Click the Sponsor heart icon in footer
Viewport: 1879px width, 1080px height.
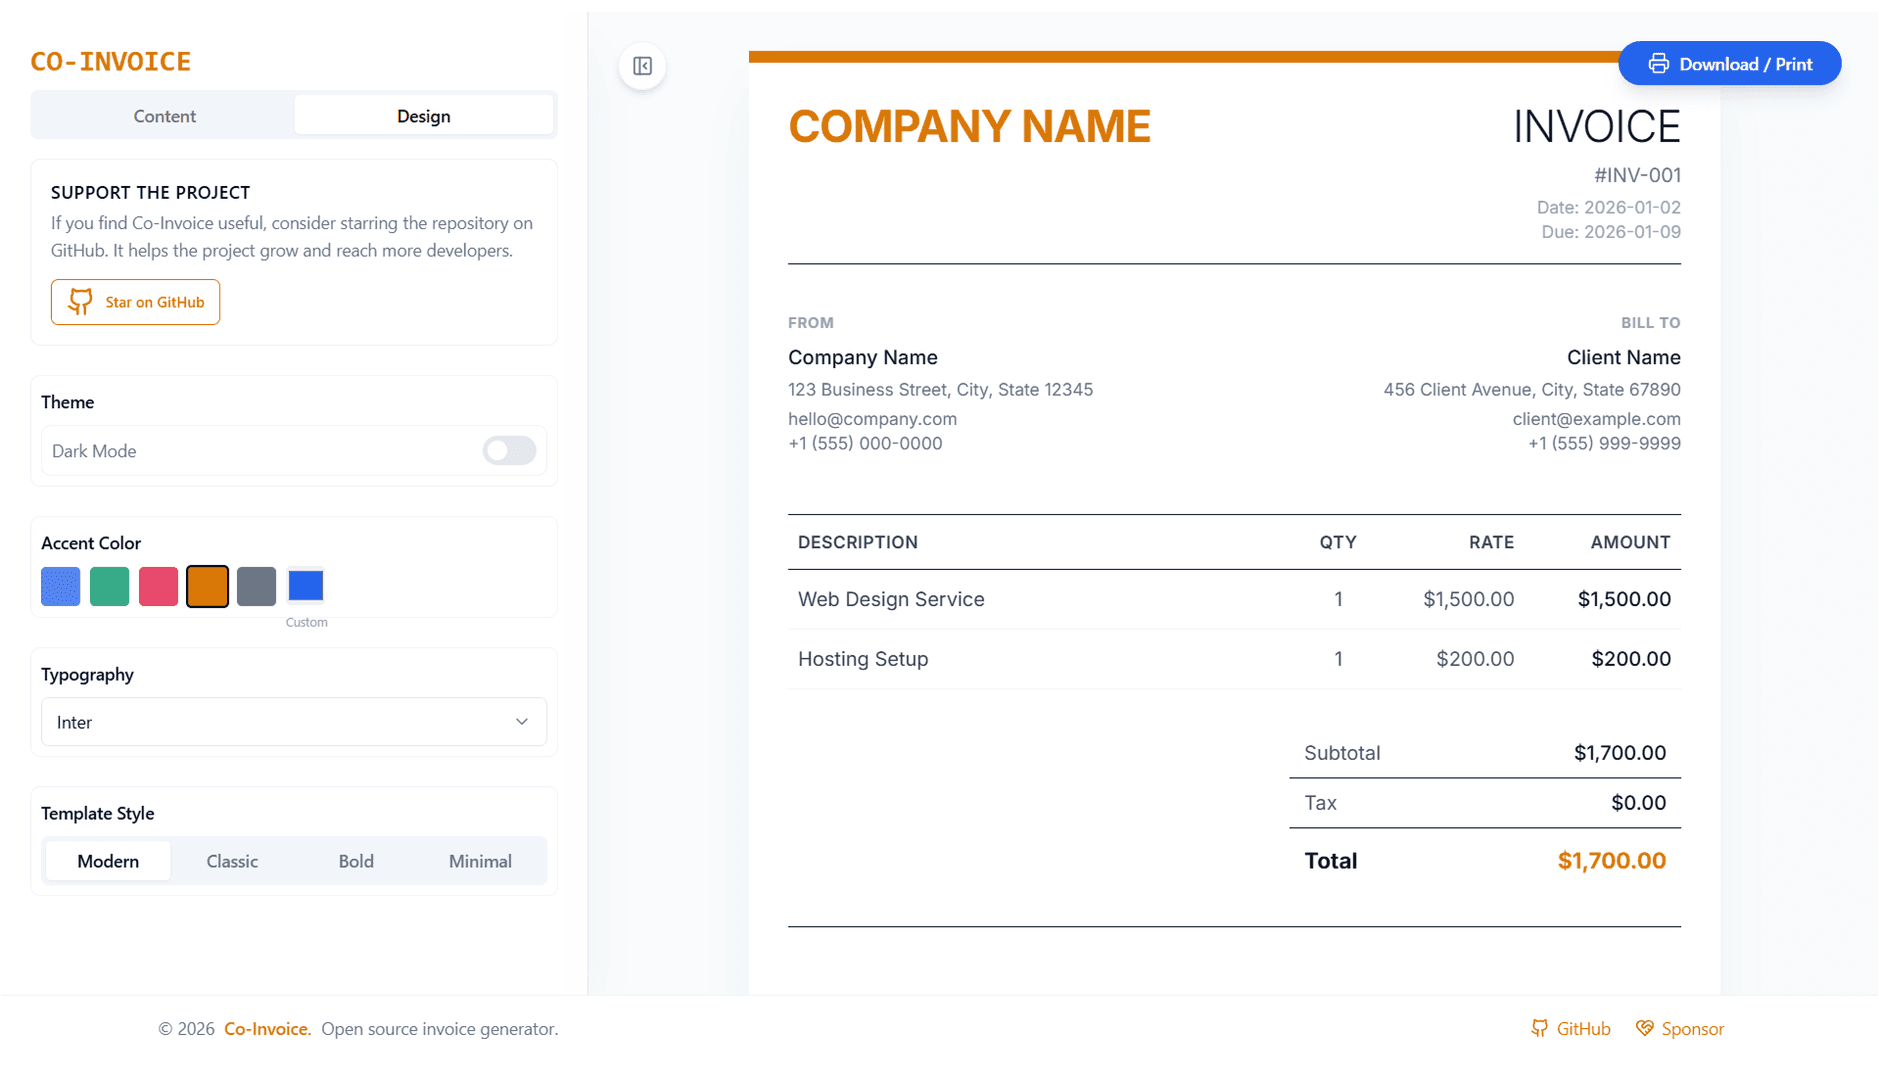click(1644, 1028)
